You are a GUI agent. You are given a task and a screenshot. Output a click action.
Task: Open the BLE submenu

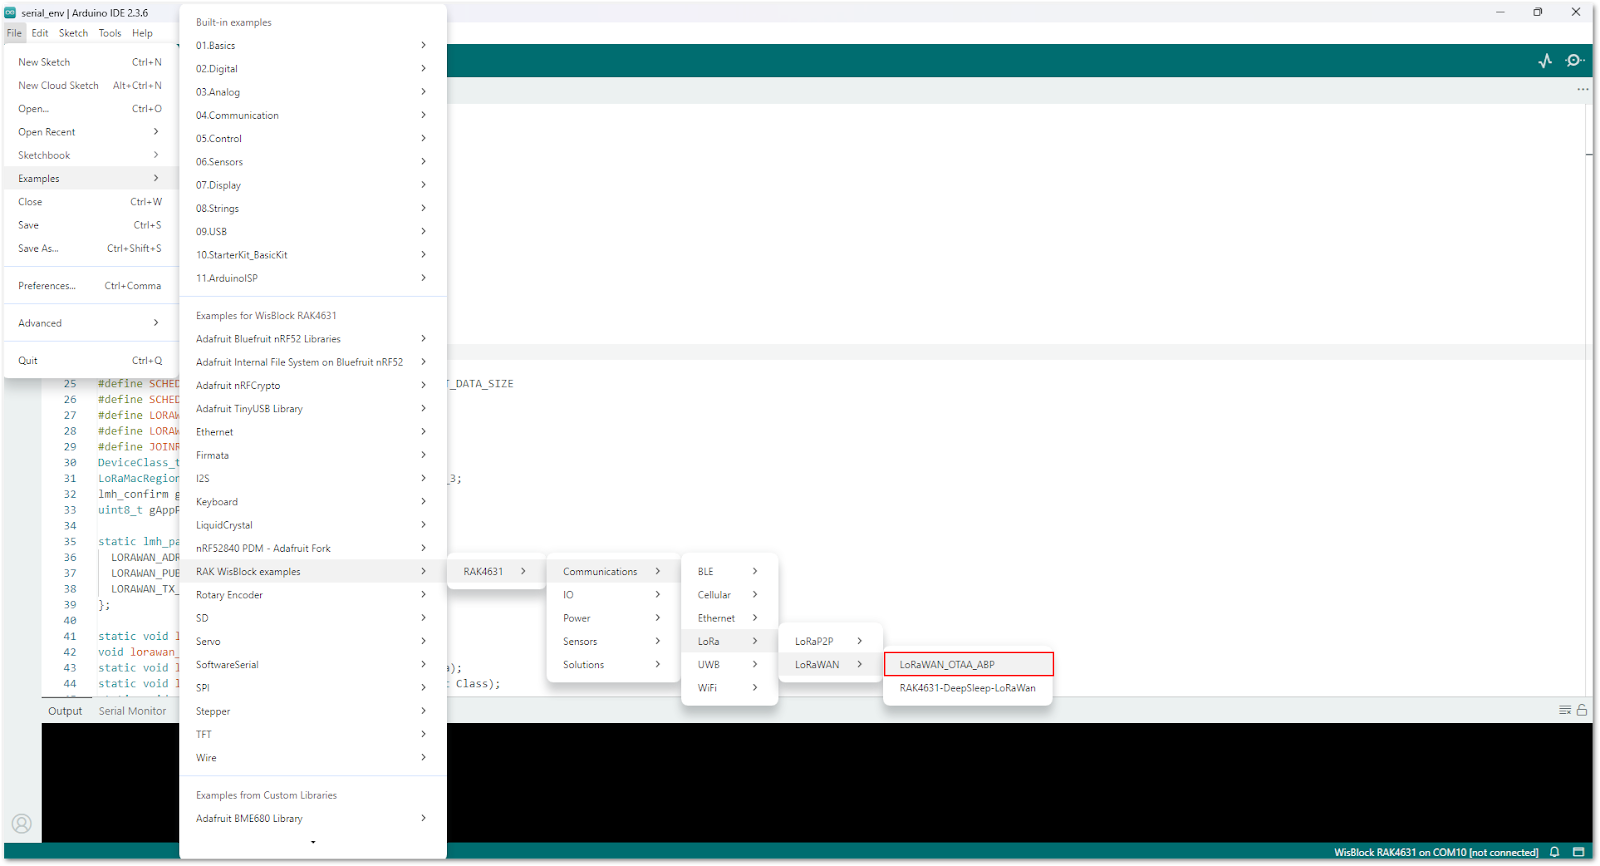(729, 572)
